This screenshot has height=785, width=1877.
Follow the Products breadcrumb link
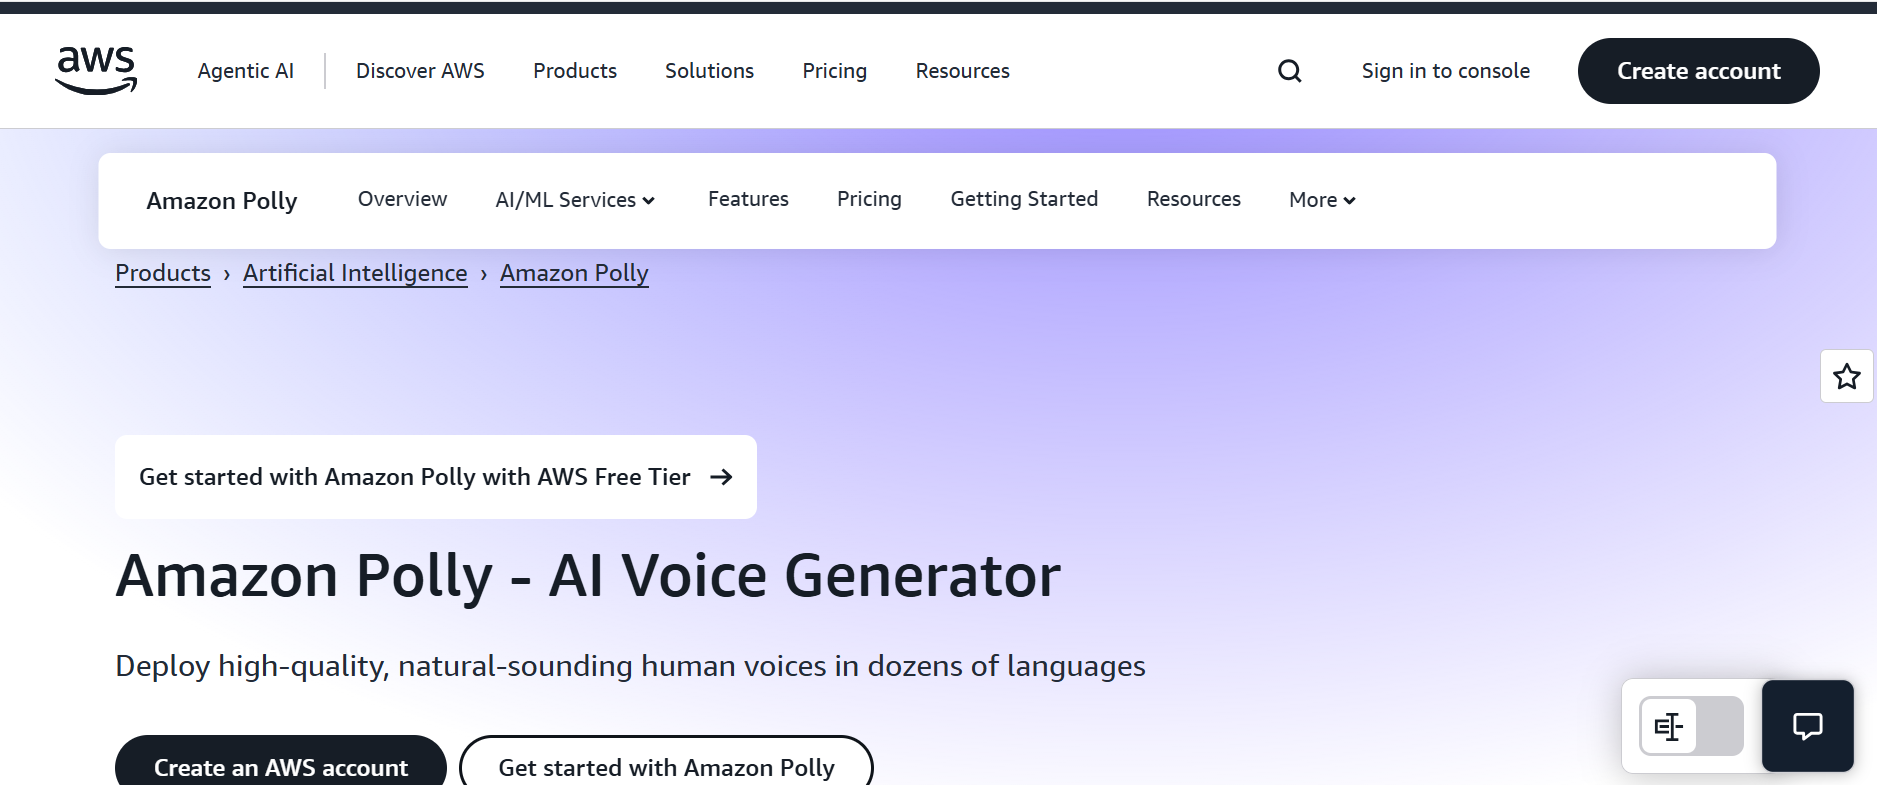coord(163,273)
